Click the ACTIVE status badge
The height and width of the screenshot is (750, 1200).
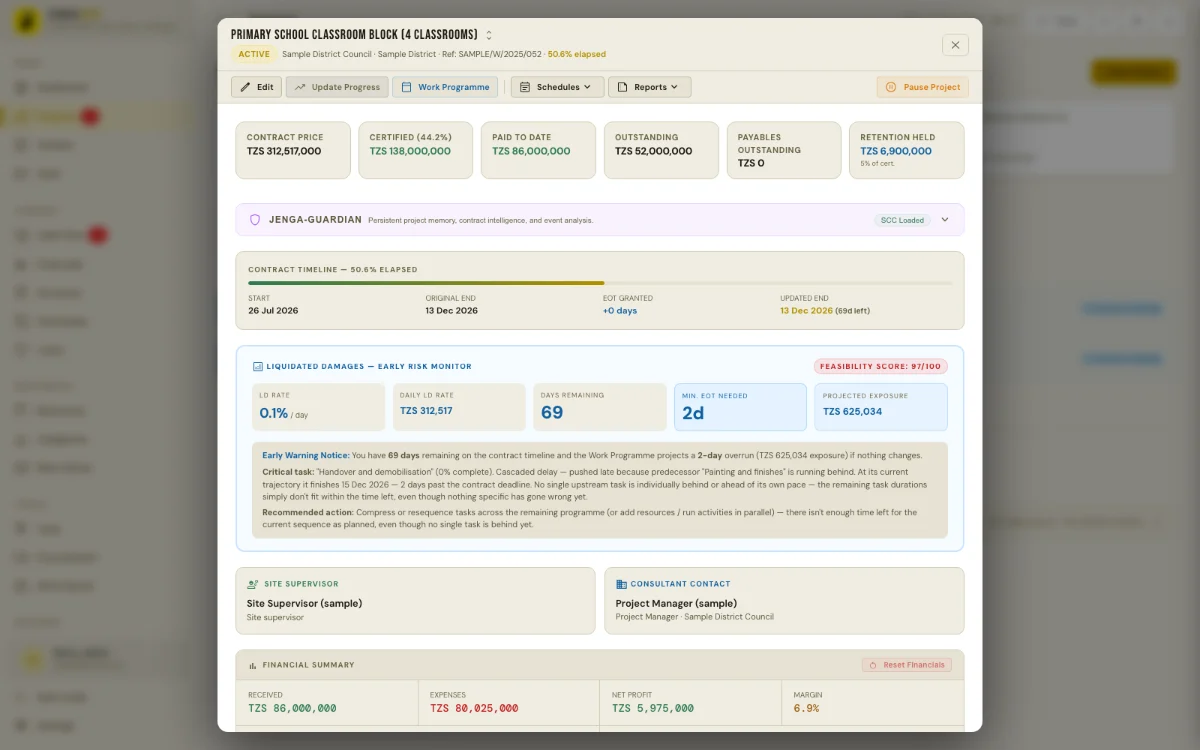254,54
